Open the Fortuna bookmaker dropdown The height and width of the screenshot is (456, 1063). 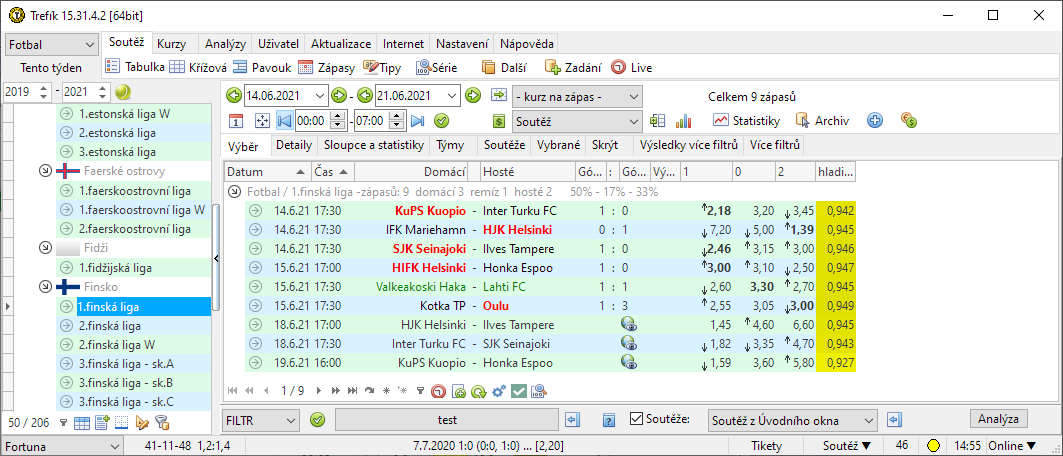coord(63,446)
